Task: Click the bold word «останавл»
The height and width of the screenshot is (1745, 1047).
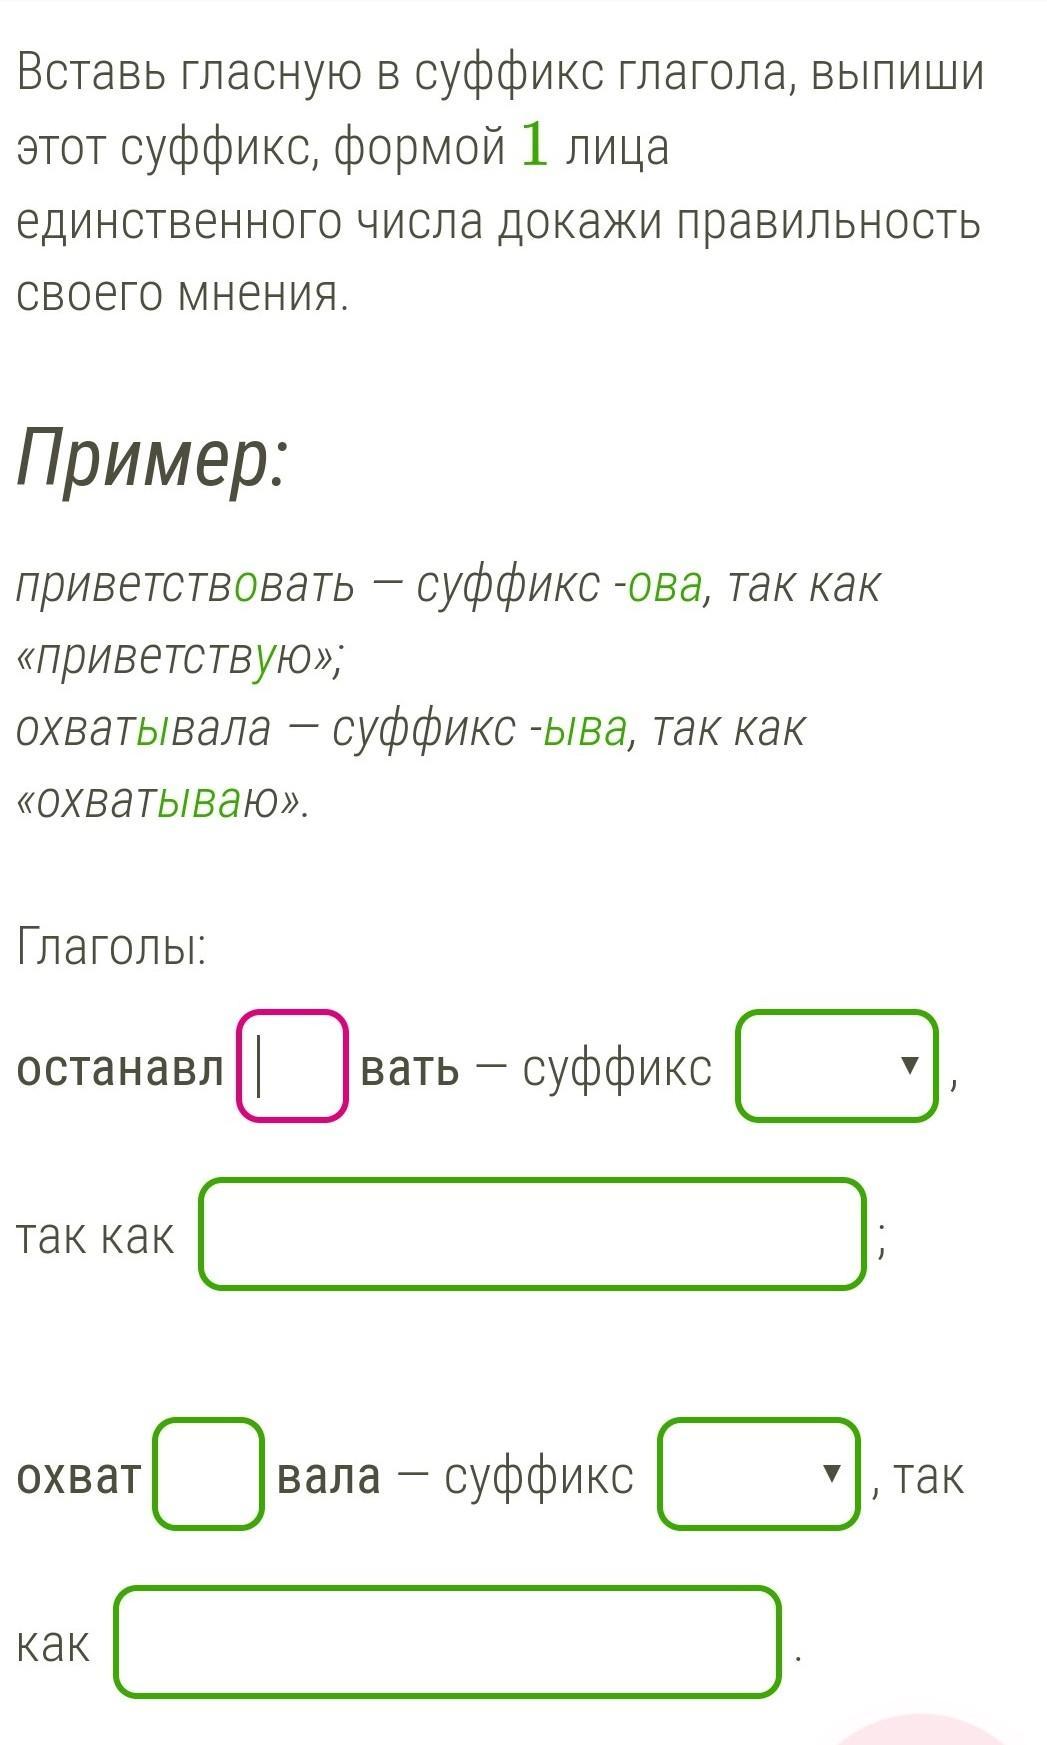Action: (x=120, y=1069)
